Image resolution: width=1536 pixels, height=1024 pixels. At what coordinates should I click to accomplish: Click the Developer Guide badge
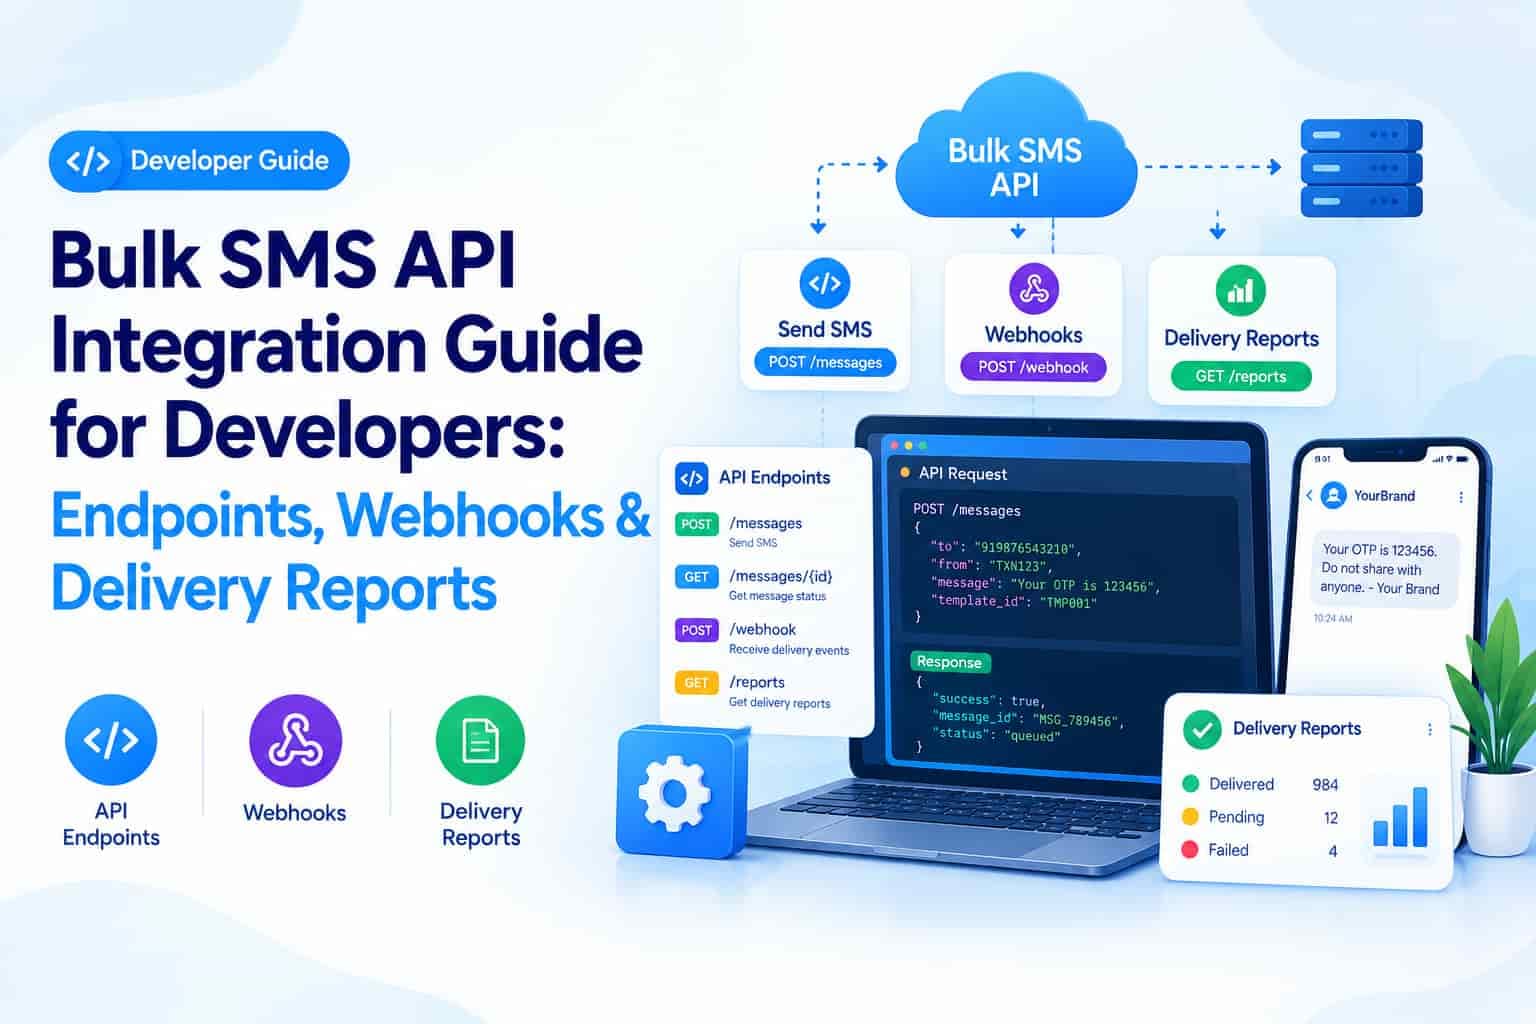point(199,161)
